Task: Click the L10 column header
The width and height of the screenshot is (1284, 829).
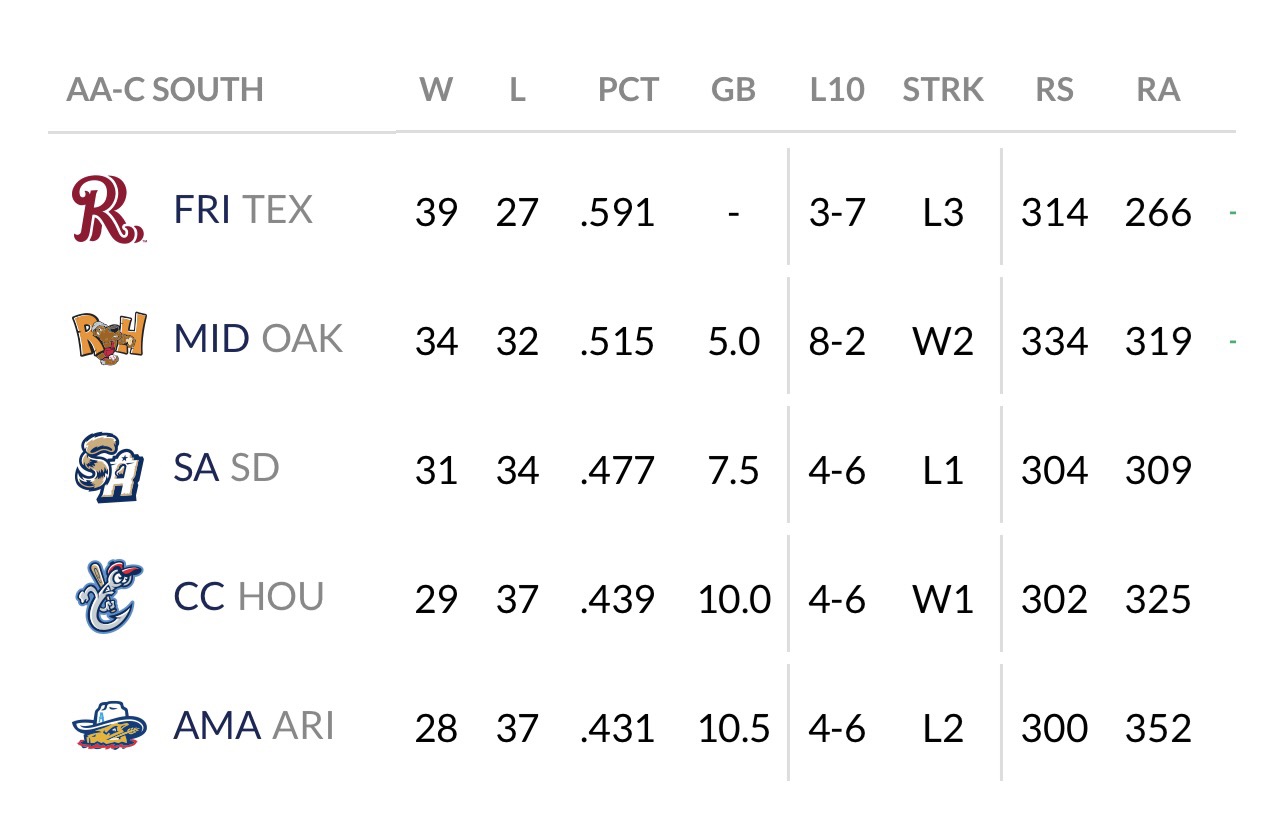Action: 837,90
